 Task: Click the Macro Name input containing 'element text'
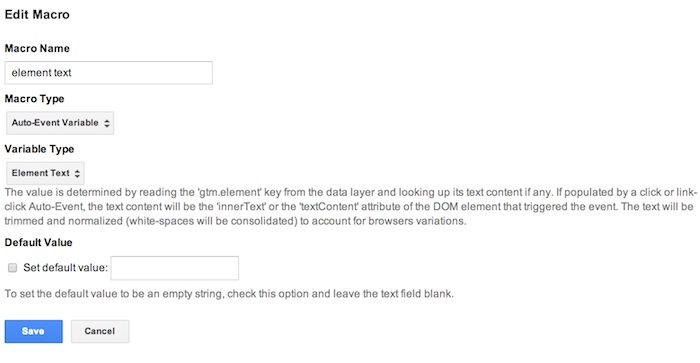[x=108, y=73]
